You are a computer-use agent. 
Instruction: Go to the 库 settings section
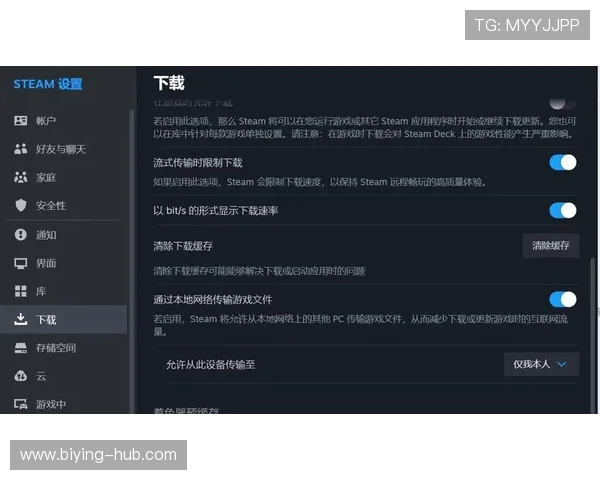[x=64, y=291]
